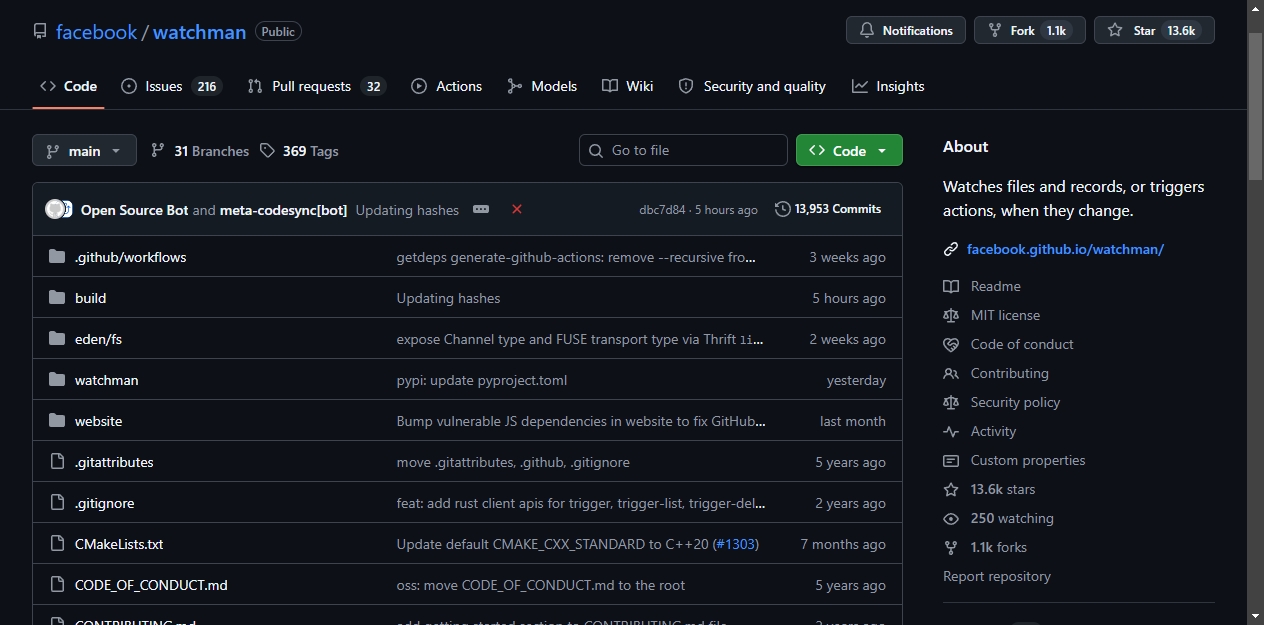Click the link icon beside facebook.github.io/watchman
1264x625 pixels.
tap(951, 249)
